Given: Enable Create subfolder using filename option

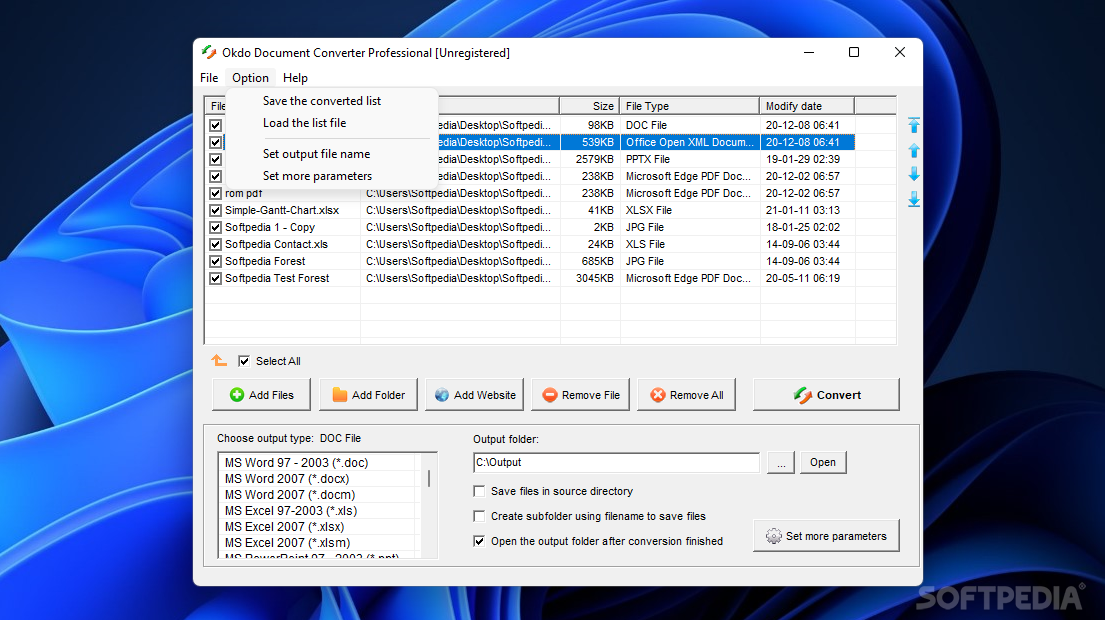Looking at the screenshot, I should tap(479, 516).
